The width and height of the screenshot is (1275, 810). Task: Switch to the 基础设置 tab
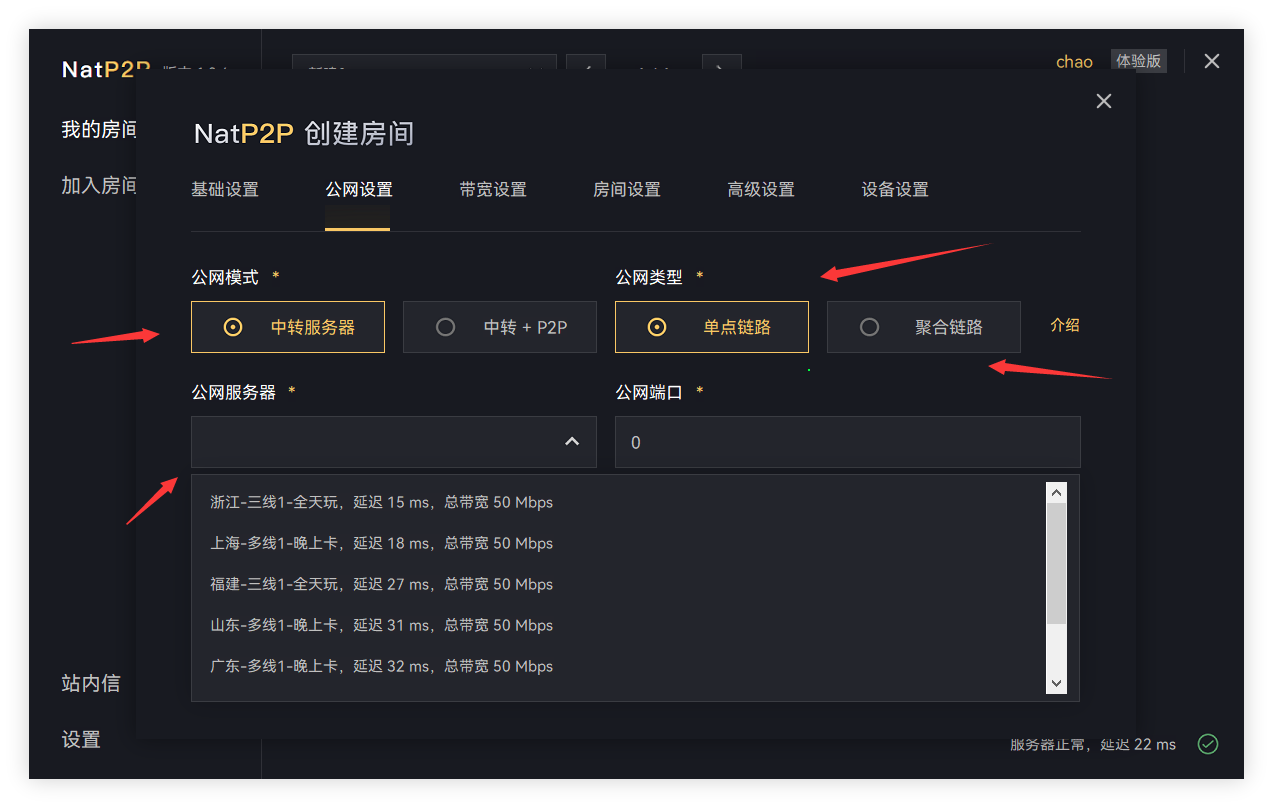tap(225, 189)
